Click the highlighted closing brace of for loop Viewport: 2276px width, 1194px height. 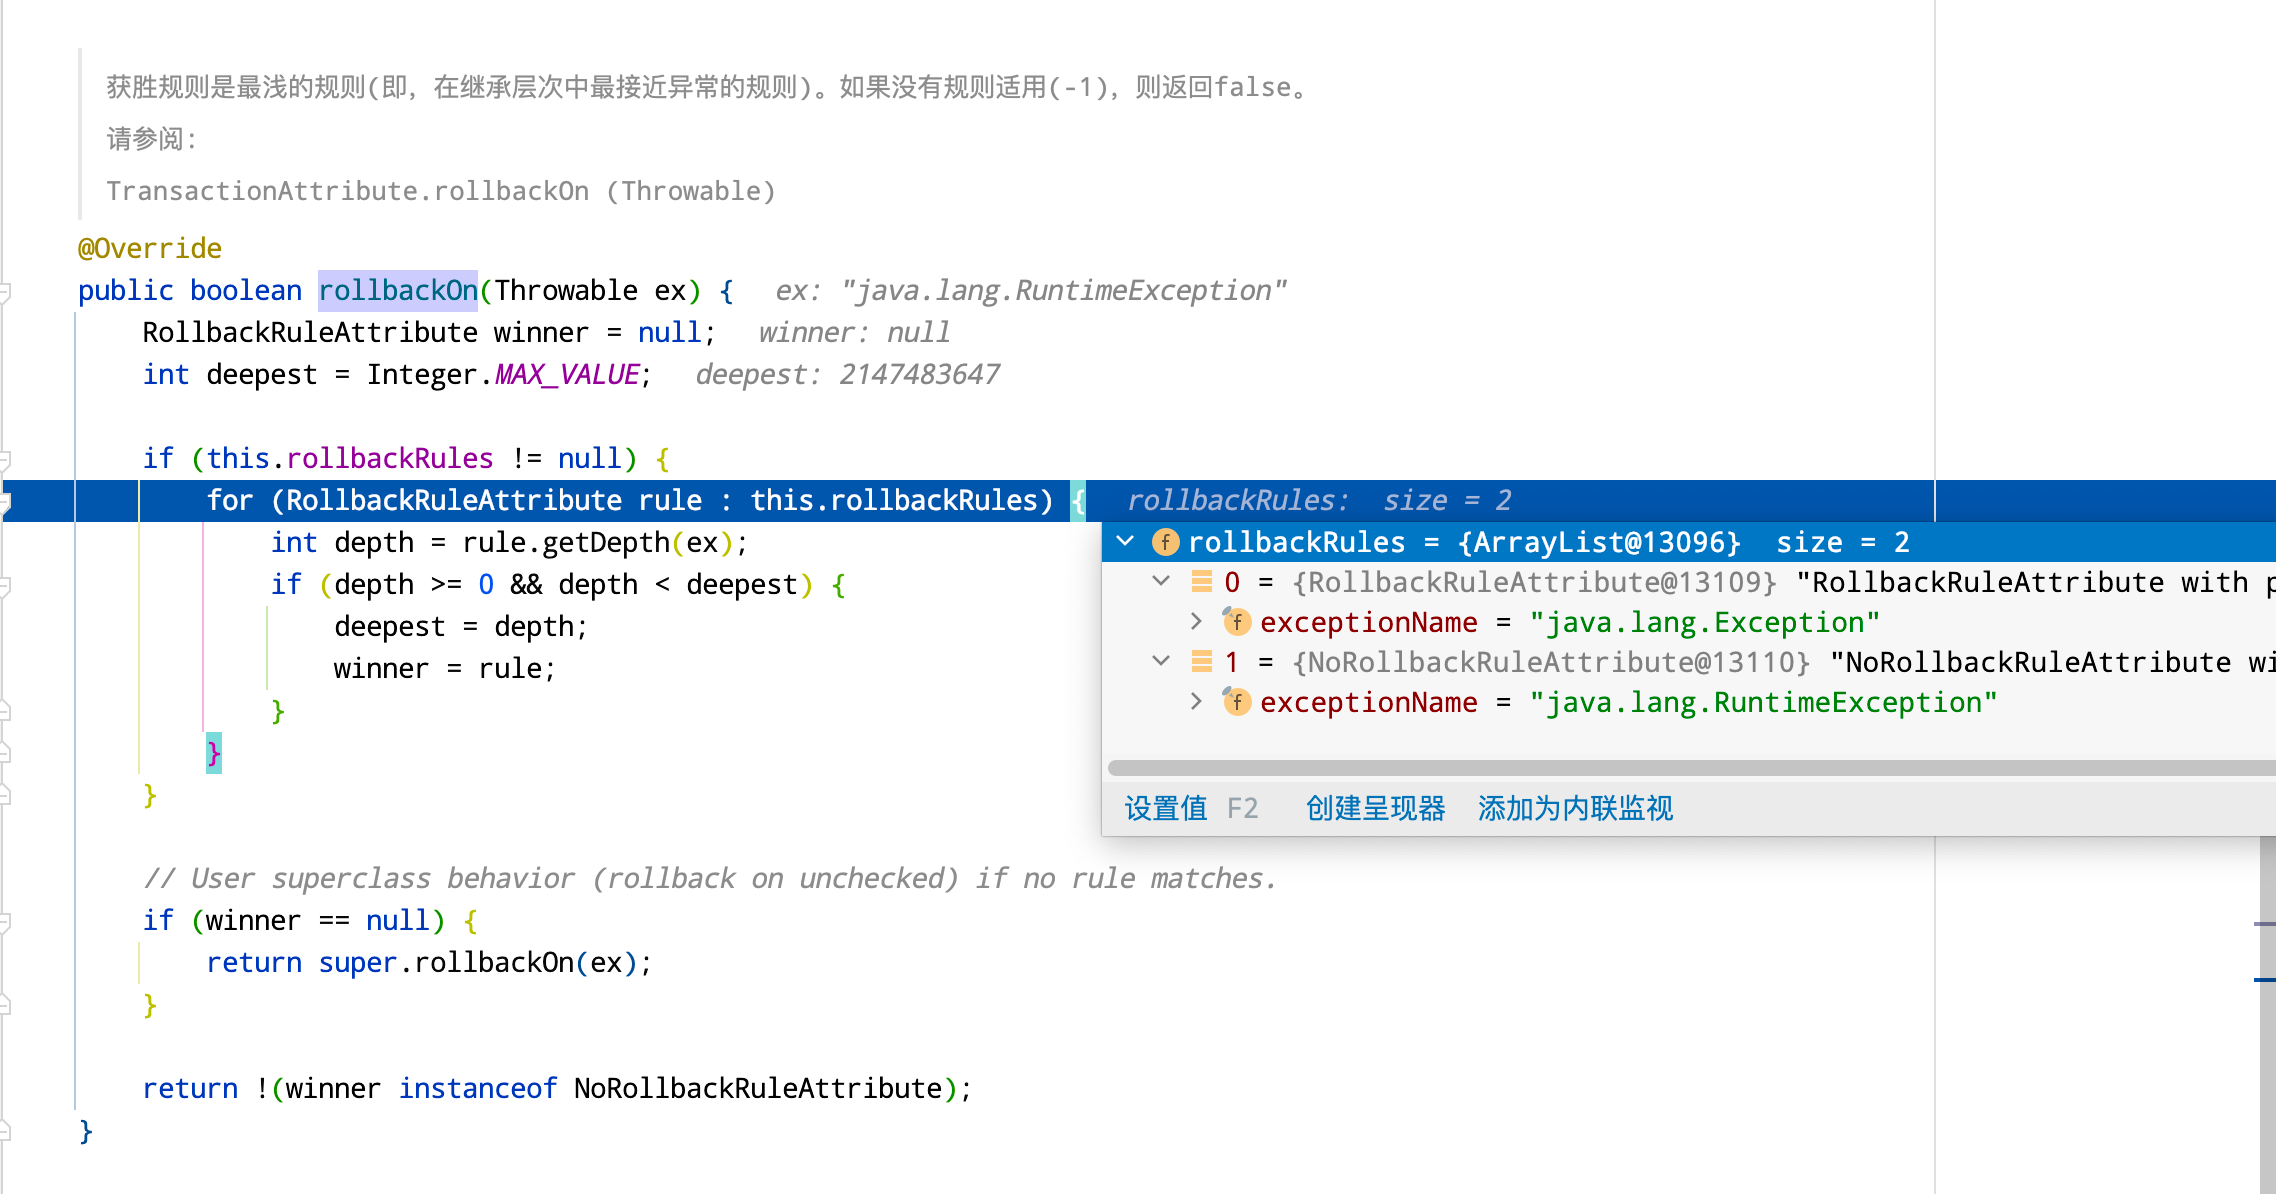213,753
